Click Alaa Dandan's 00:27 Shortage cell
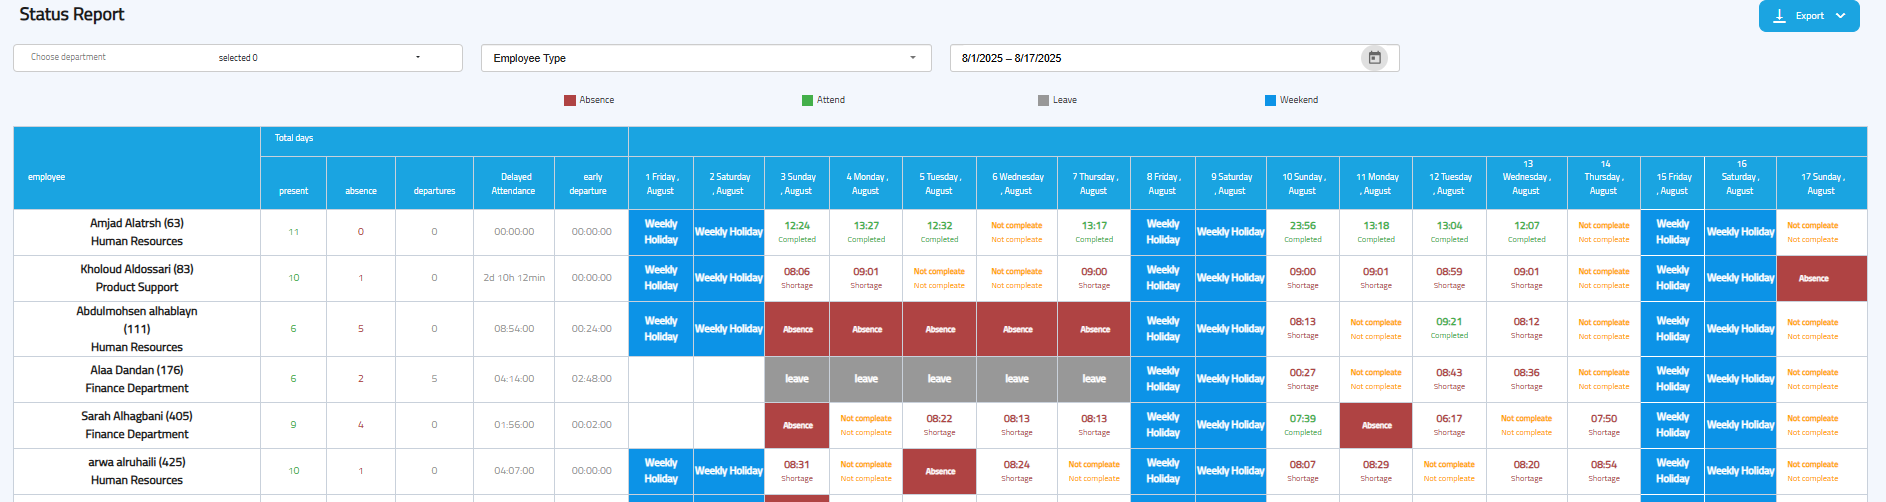 point(1303,379)
